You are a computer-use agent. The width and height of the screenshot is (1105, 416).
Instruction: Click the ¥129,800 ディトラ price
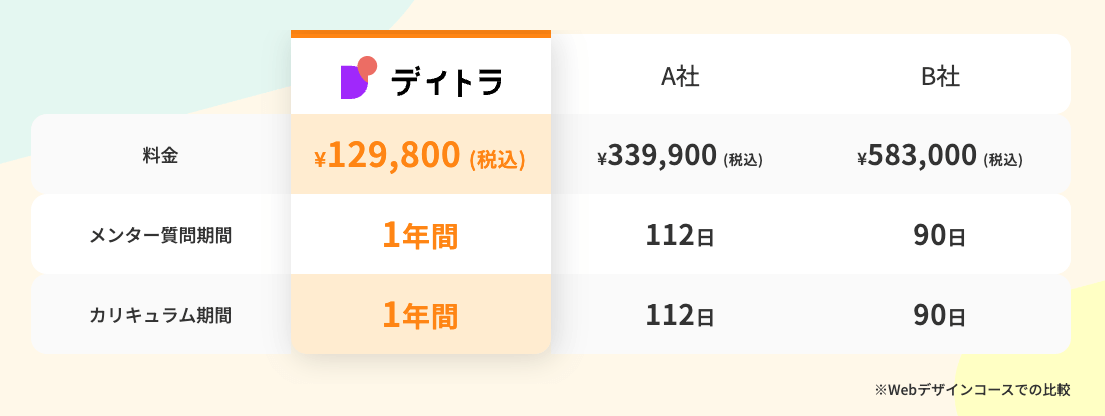(391, 155)
